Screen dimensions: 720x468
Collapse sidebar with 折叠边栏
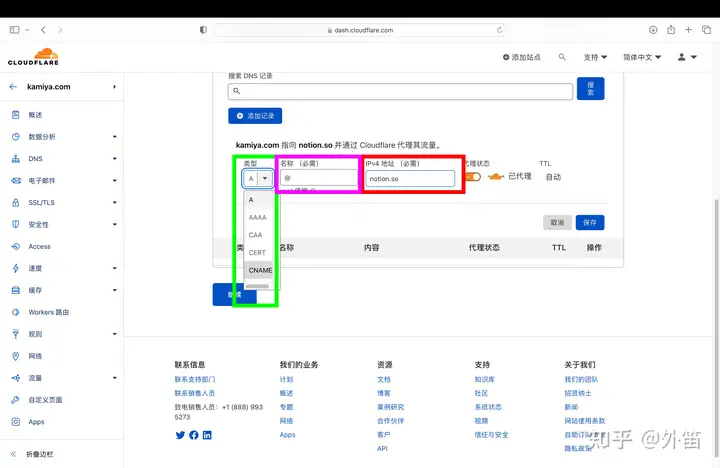[x=39, y=454]
